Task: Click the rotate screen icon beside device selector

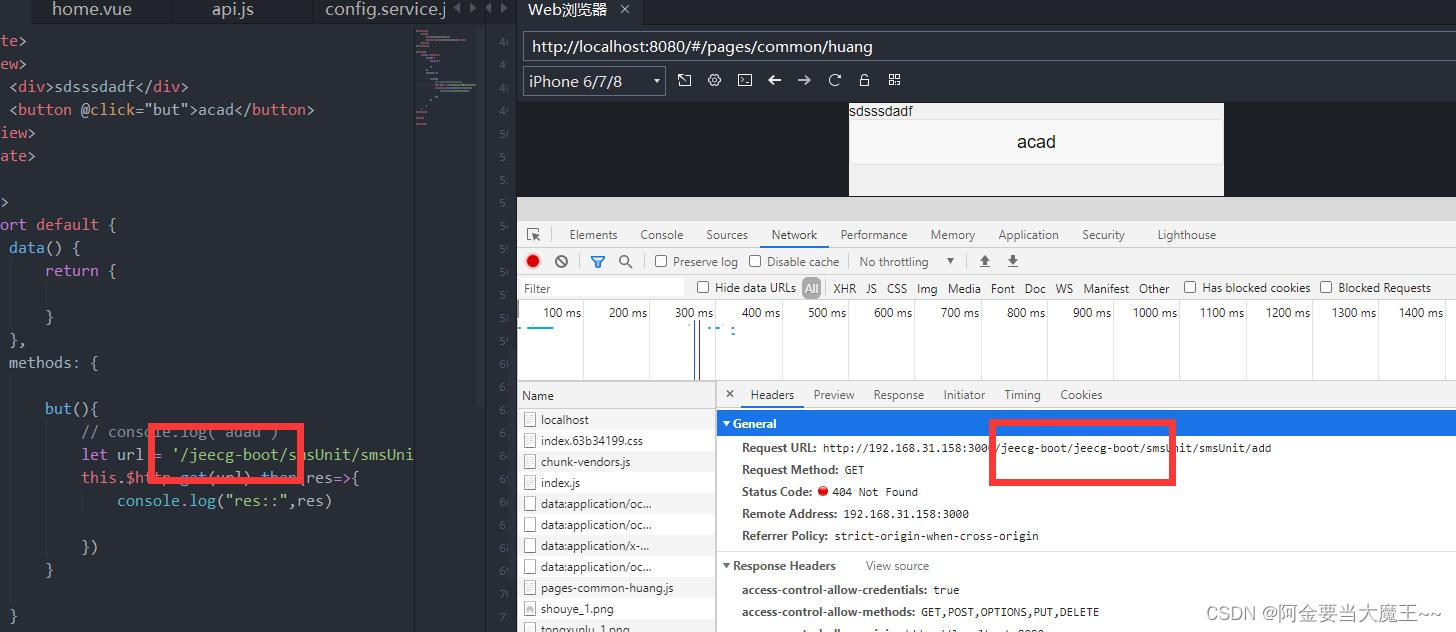Action: pos(685,80)
